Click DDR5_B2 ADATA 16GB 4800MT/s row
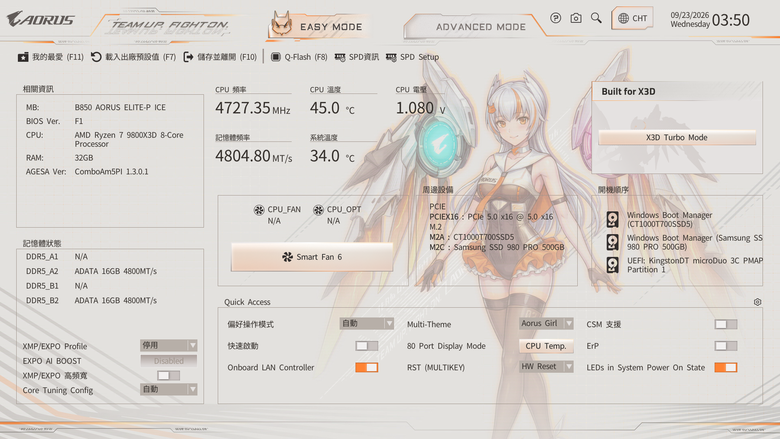This screenshot has height=439, width=780. (x=92, y=301)
